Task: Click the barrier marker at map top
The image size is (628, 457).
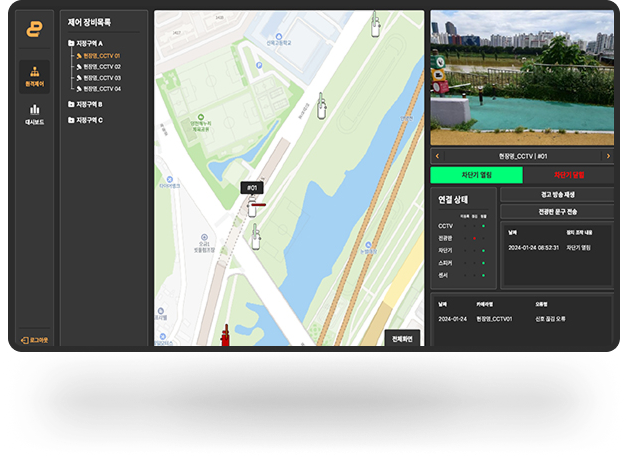Action: (376, 24)
